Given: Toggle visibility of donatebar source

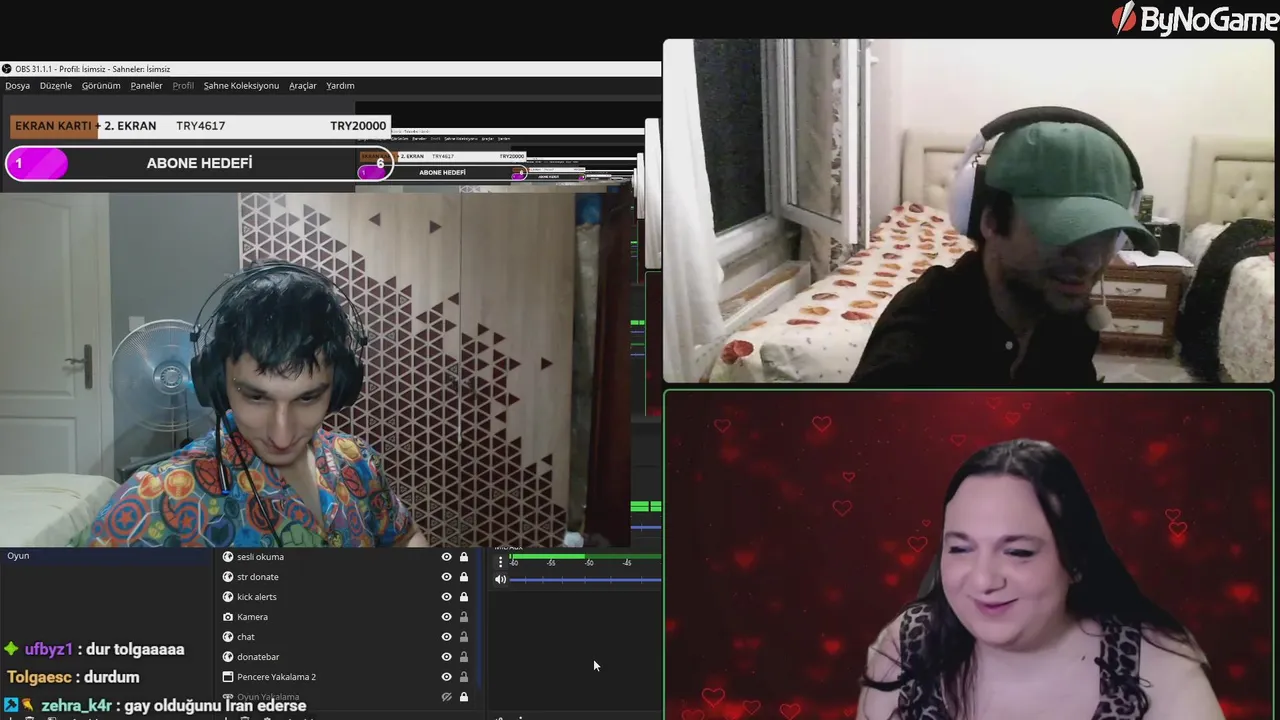Looking at the screenshot, I should click(447, 657).
